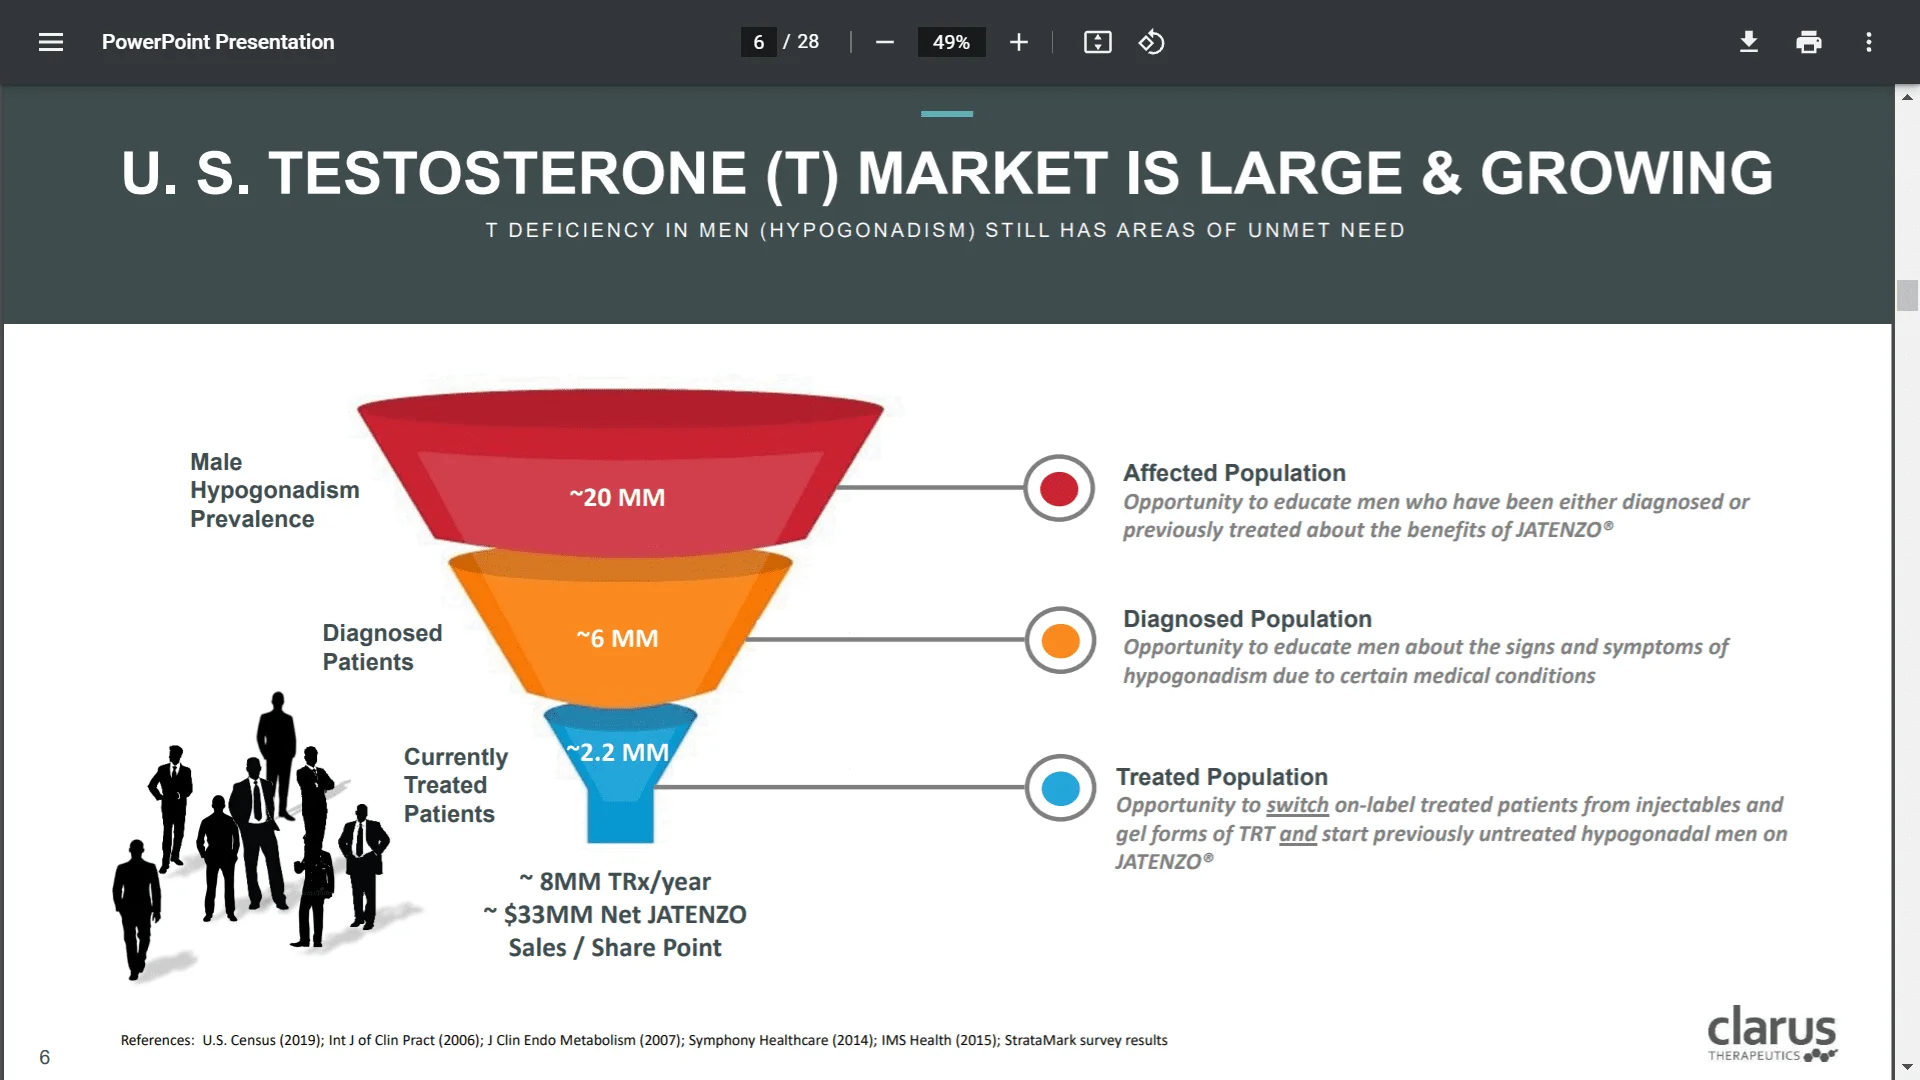Image resolution: width=1920 pixels, height=1080 pixels.
Task: Click the vertical scrollbar thumb
Action: pos(1907,296)
